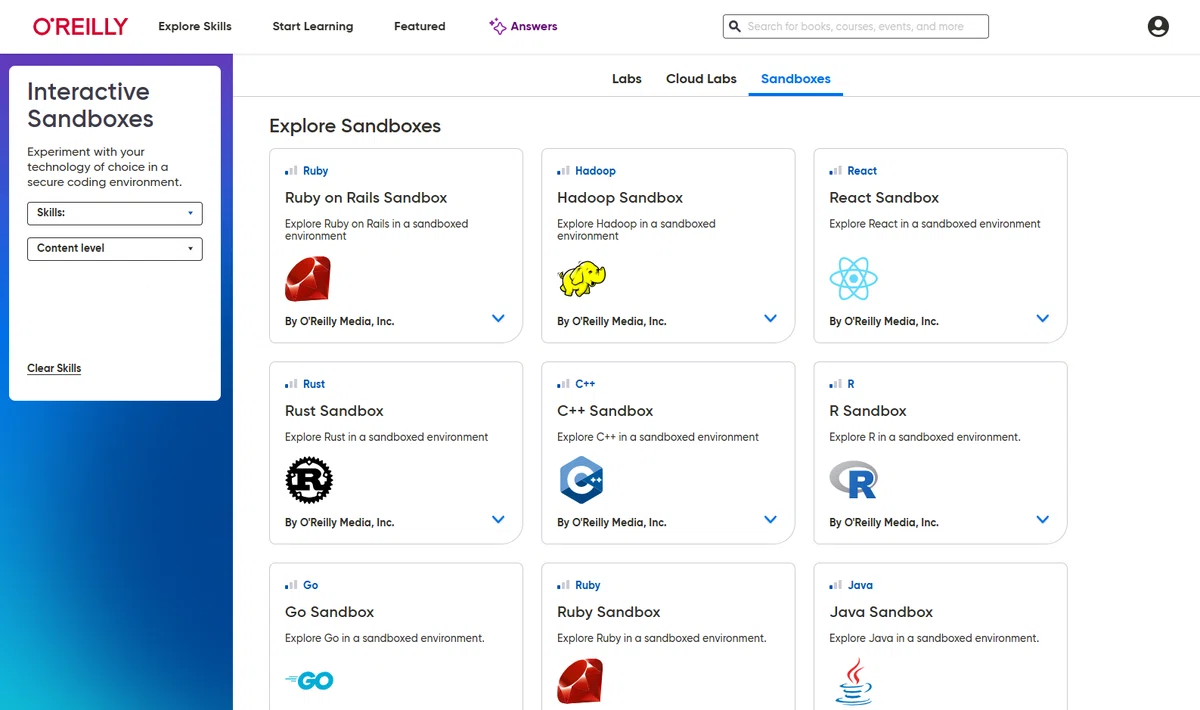Click the R language logo

(x=853, y=480)
